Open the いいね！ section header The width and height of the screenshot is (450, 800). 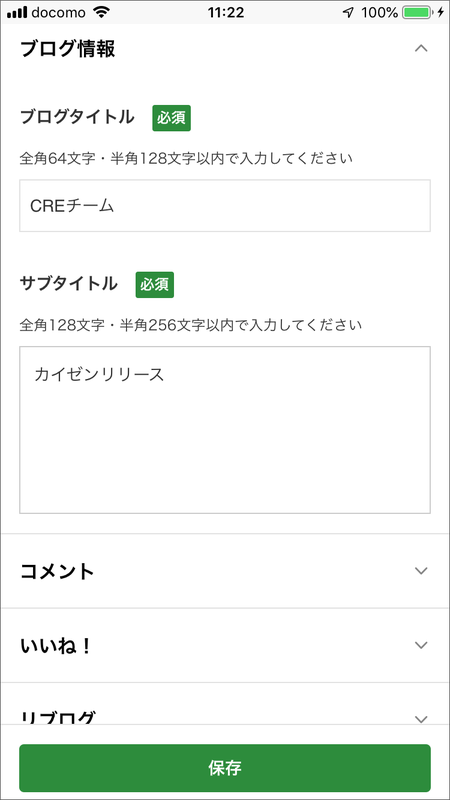[x=225, y=645]
